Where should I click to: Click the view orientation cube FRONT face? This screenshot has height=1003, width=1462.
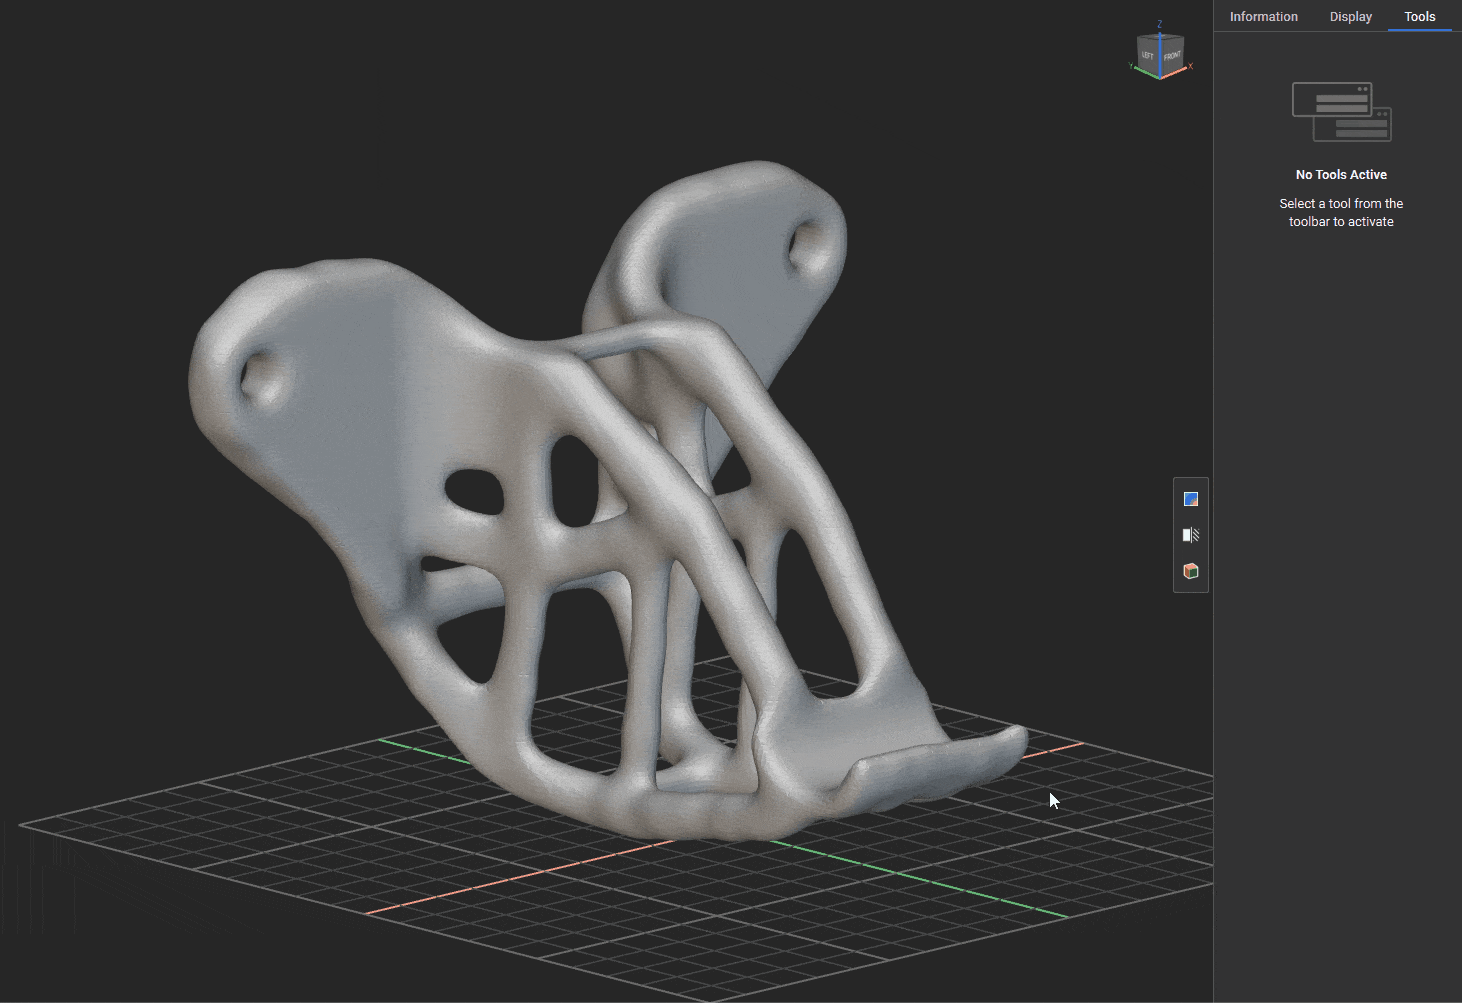[x=1172, y=55]
